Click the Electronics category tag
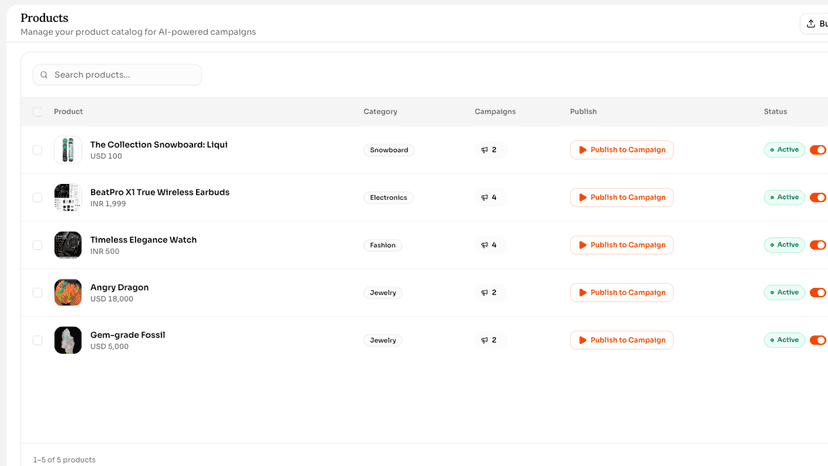The height and width of the screenshot is (466, 828). pyautogui.click(x=389, y=198)
